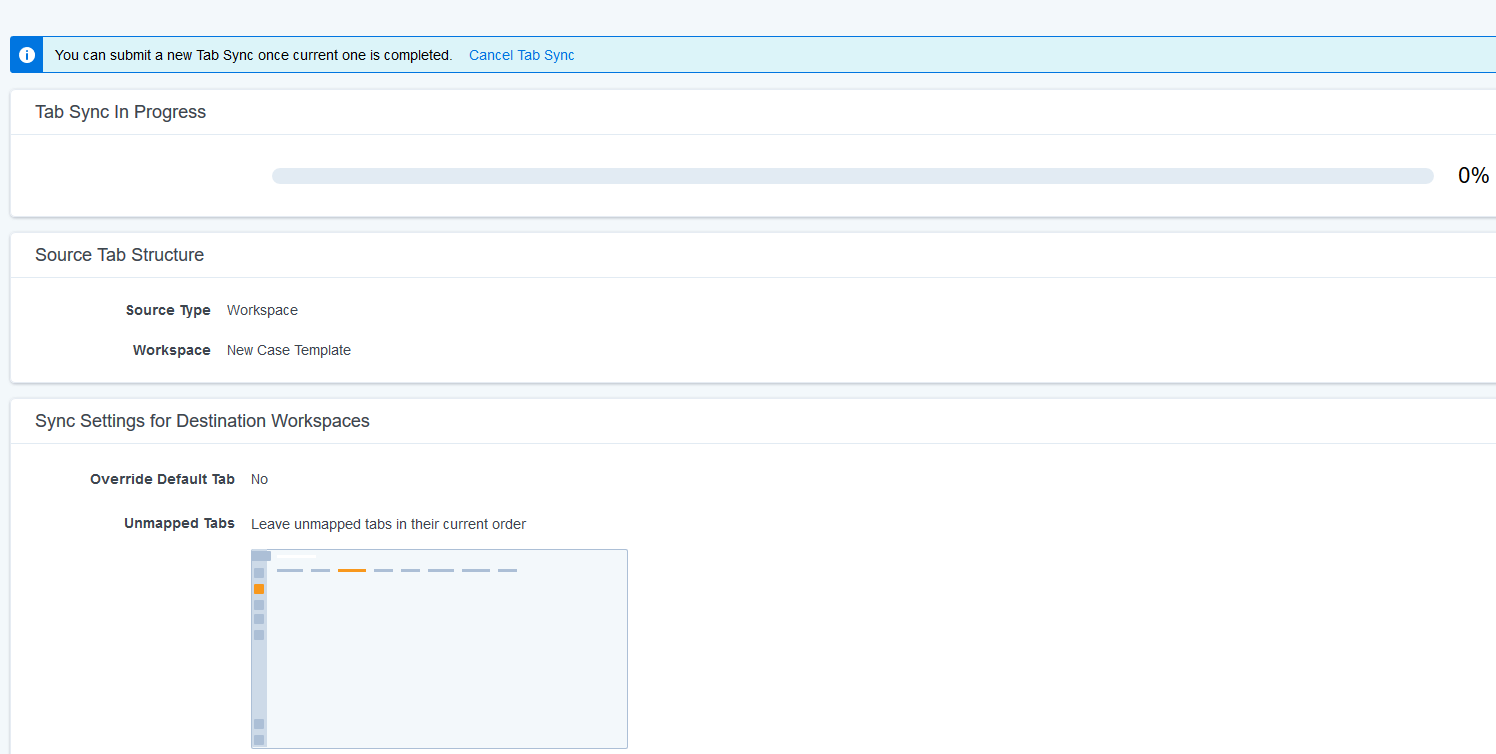
Task: Click the Override Default Tab label
Action: [x=162, y=479]
